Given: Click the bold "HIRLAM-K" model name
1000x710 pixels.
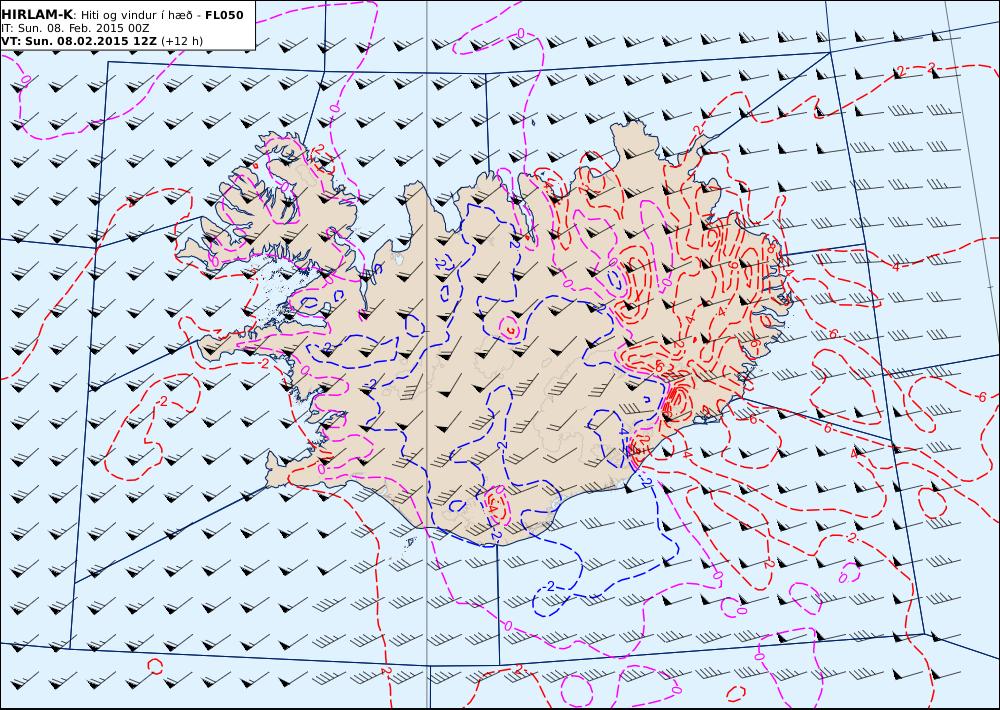Looking at the screenshot, I should tap(37, 15).
